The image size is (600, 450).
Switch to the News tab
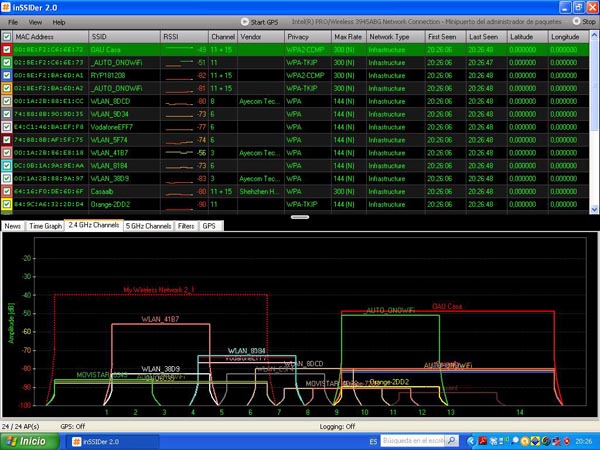point(13,226)
